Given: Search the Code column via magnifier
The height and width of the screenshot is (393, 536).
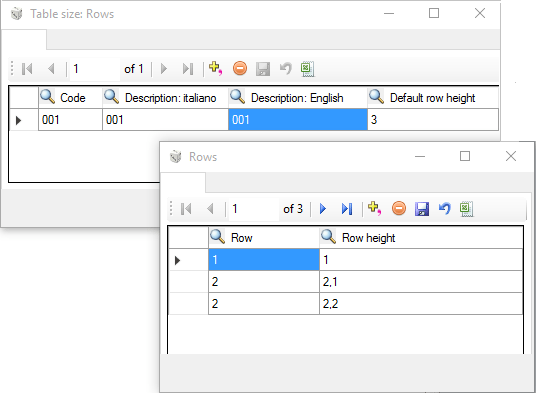Looking at the screenshot, I should pyautogui.click(x=48, y=97).
